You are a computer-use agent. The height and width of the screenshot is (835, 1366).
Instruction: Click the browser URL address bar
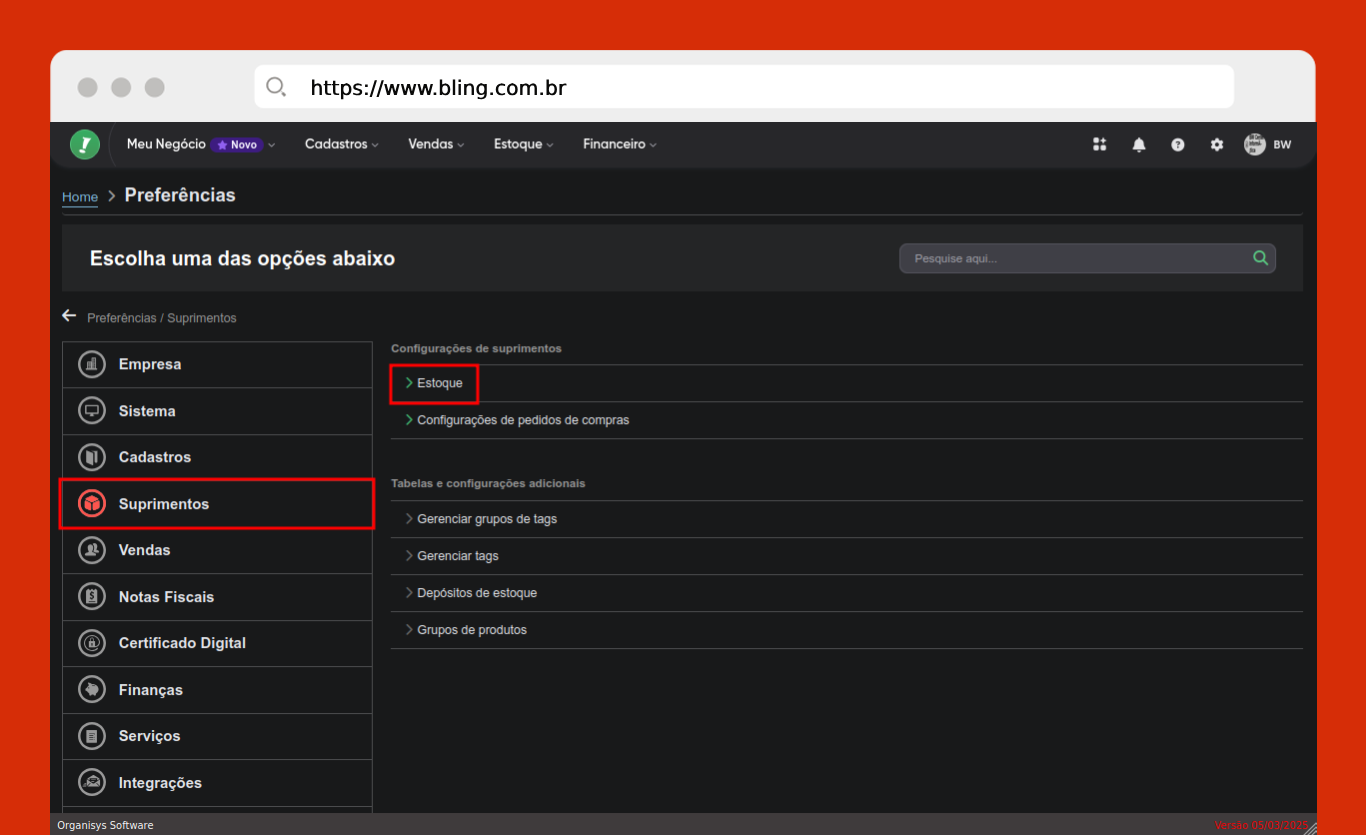coord(744,87)
